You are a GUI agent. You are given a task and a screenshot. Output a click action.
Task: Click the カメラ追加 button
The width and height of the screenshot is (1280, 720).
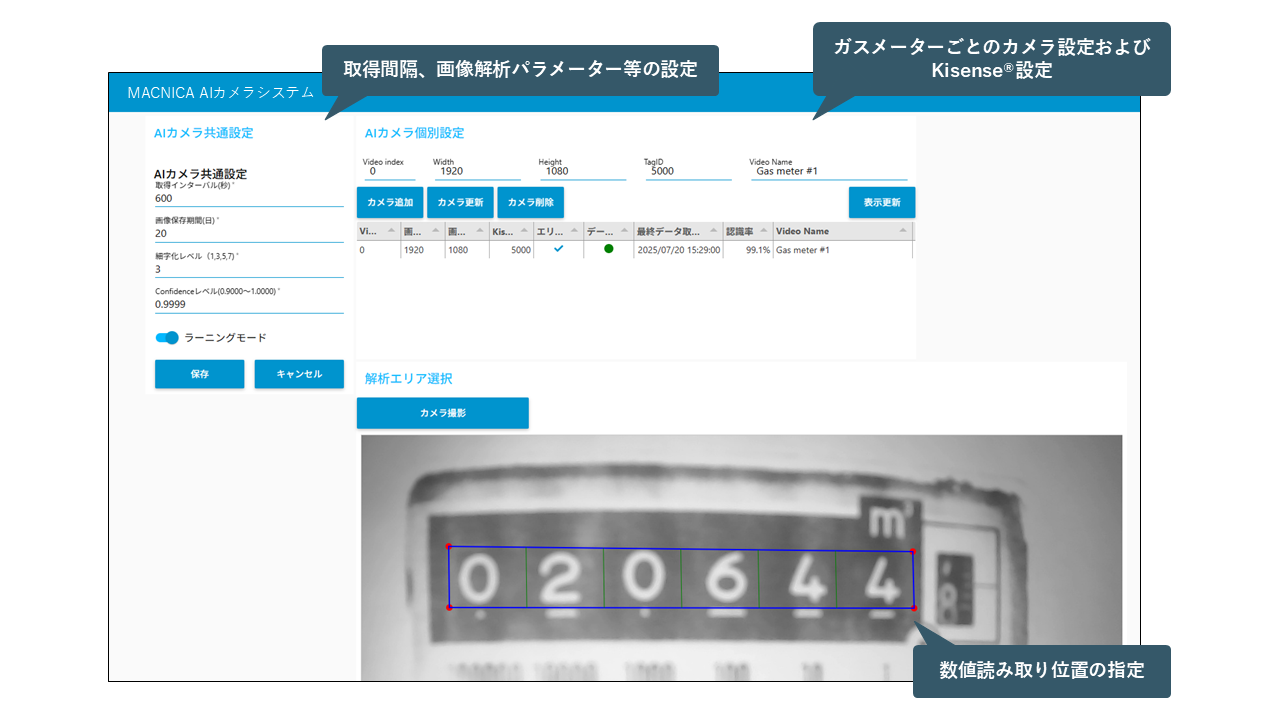(390, 202)
